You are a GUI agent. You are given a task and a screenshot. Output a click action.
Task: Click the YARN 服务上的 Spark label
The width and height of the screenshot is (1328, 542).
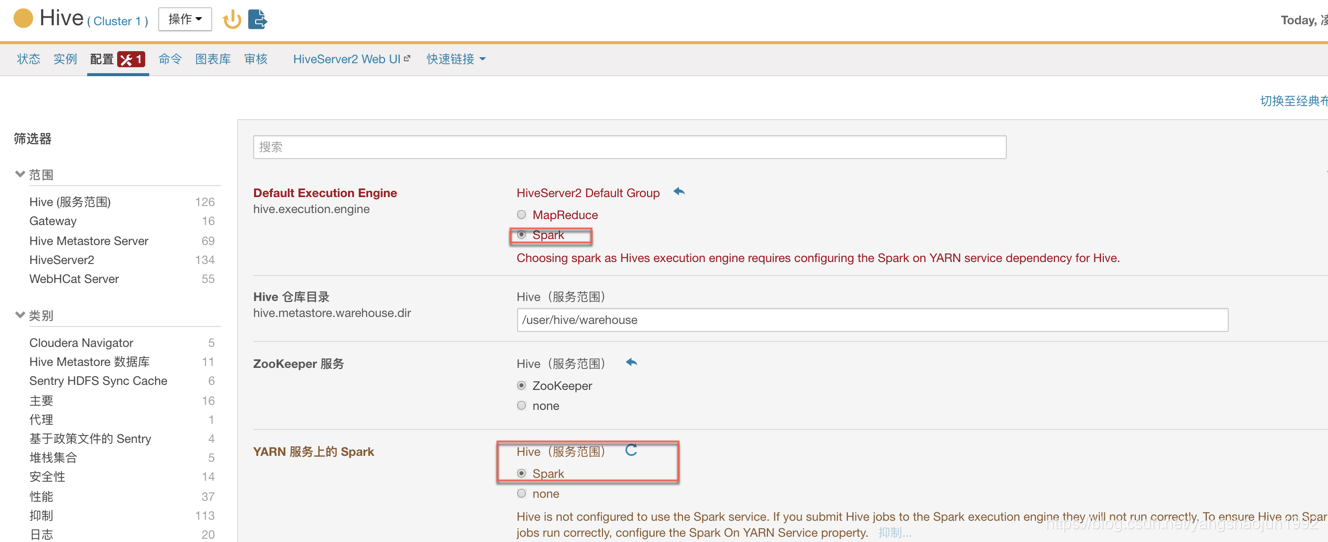pyautogui.click(x=314, y=452)
